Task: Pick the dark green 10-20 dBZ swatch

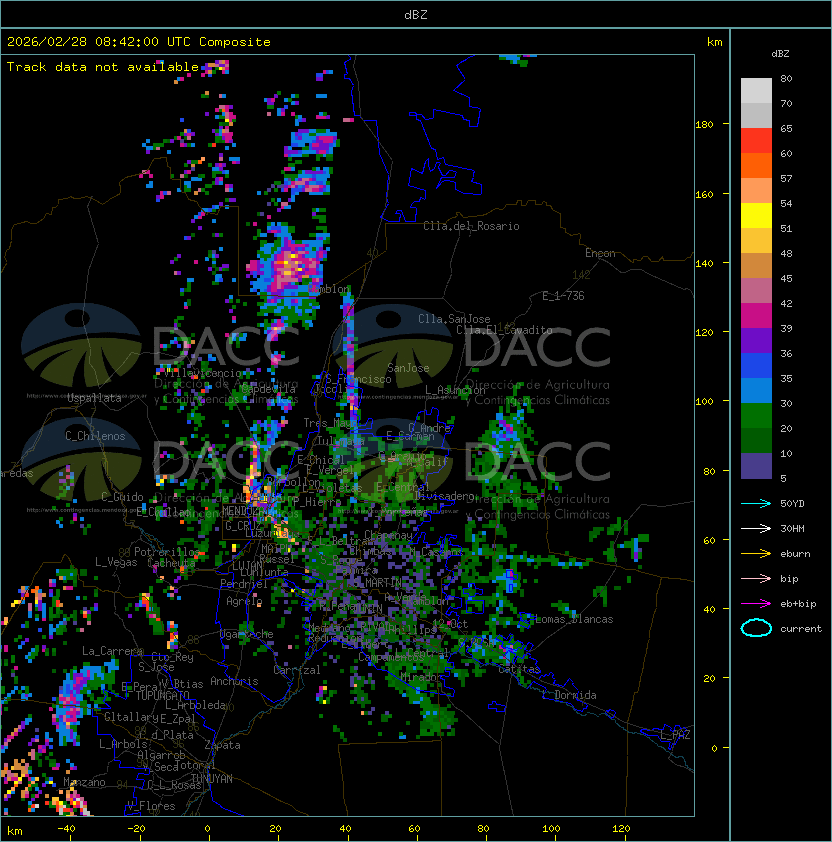Action: click(x=756, y=440)
